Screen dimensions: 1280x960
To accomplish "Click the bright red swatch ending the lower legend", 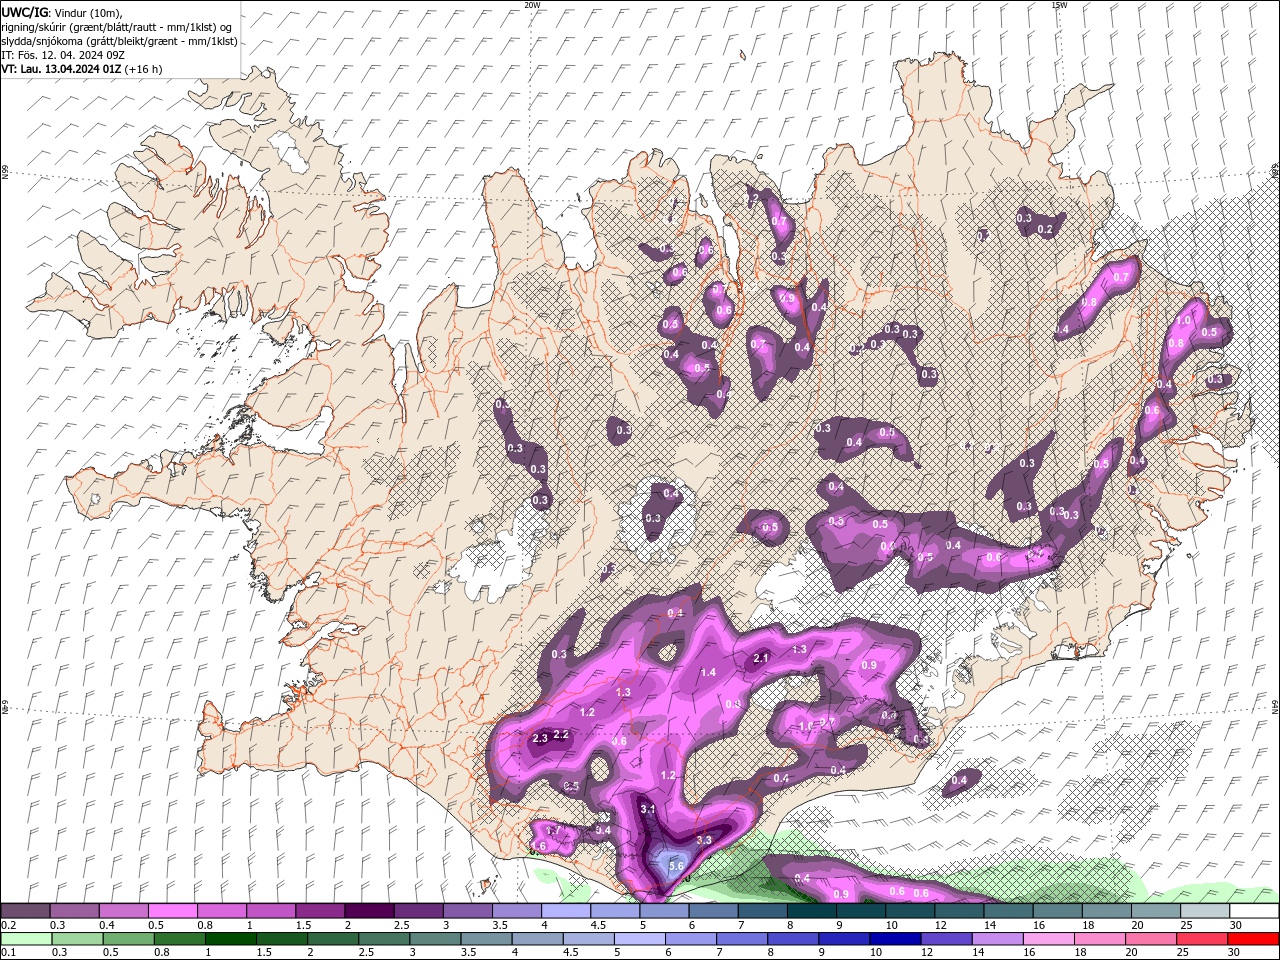I will 1253,939.
